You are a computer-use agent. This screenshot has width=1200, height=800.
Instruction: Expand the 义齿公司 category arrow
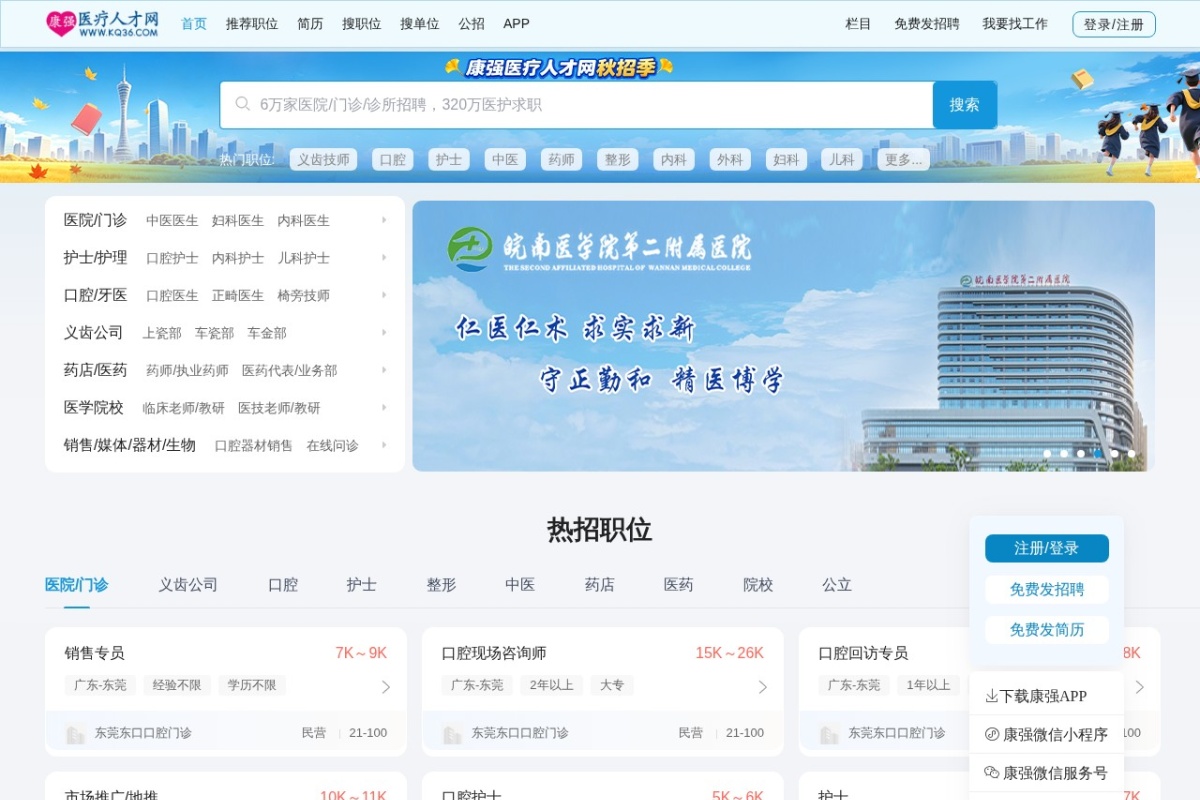pos(384,332)
